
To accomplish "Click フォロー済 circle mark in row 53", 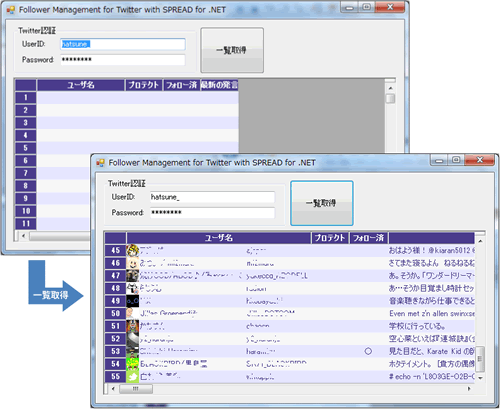I will 368,351.
